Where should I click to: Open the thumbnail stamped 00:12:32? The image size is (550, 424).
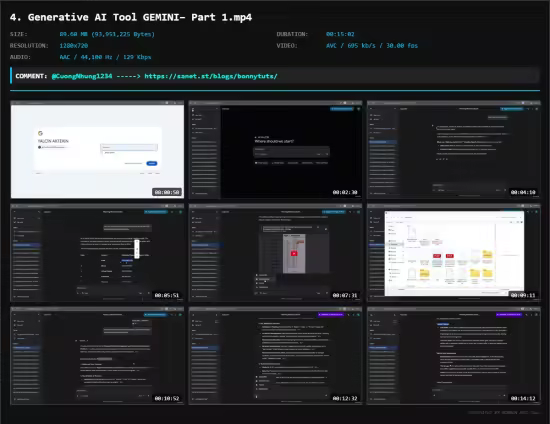(275, 356)
